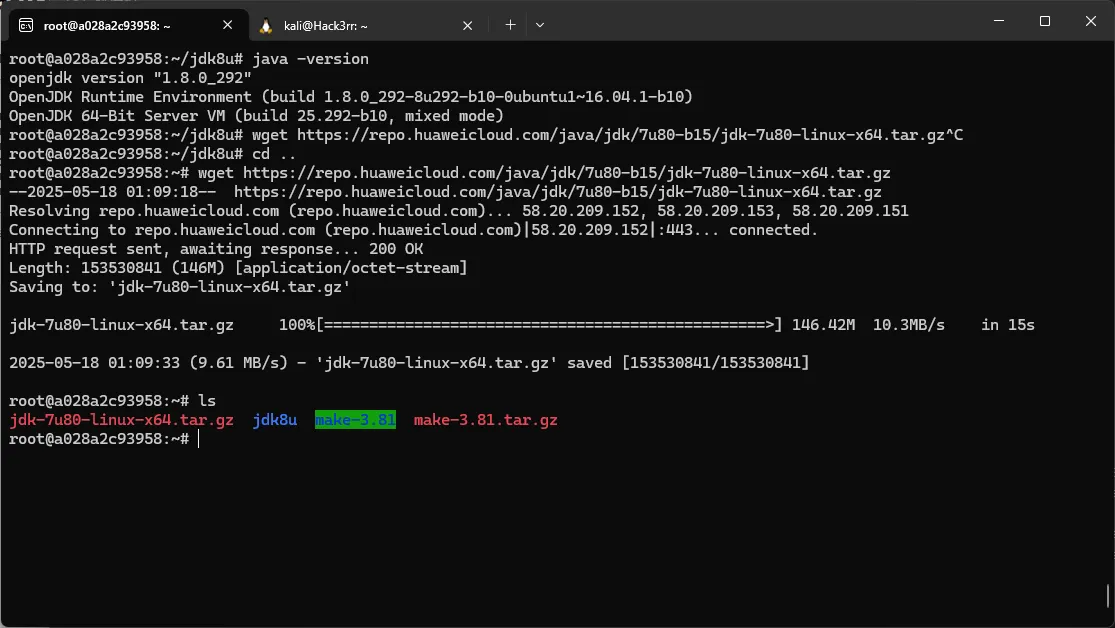This screenshot has height=628, width=1115.
Task: Click the wget 100% download progress bar
Action: [x=548, y=325]
